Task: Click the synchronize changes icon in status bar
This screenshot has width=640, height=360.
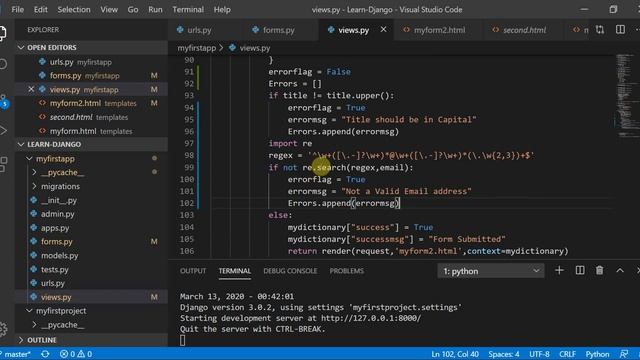Action: click(x=45, y=354)
